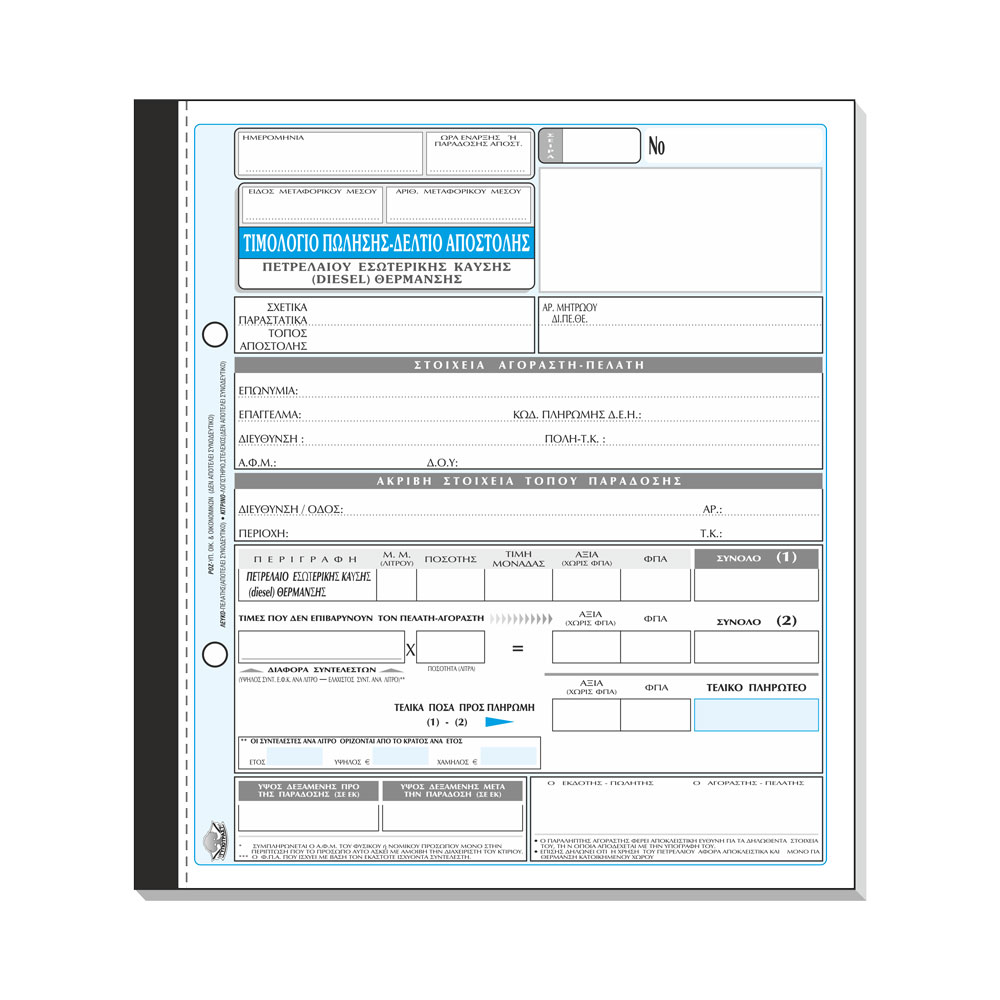Click the lower punch hole circle
1000x1000 pixels.
(x=215, y=654)
